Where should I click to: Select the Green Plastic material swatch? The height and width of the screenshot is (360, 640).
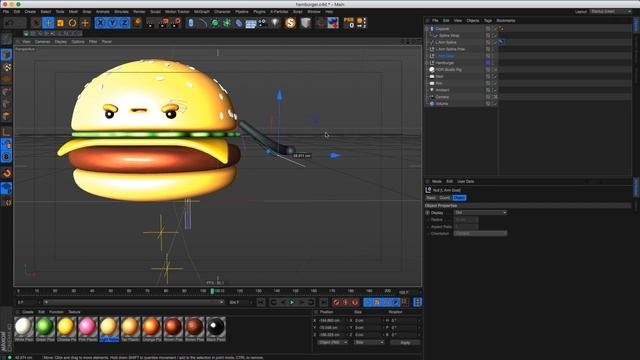tap(45, 327)
